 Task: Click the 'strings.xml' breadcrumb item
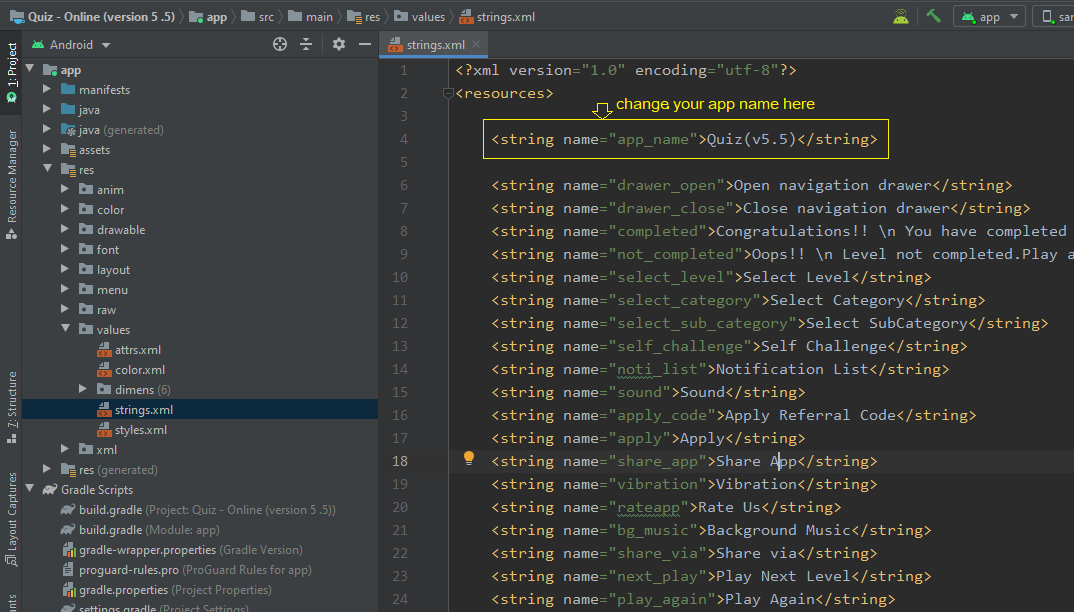(497, 16)
